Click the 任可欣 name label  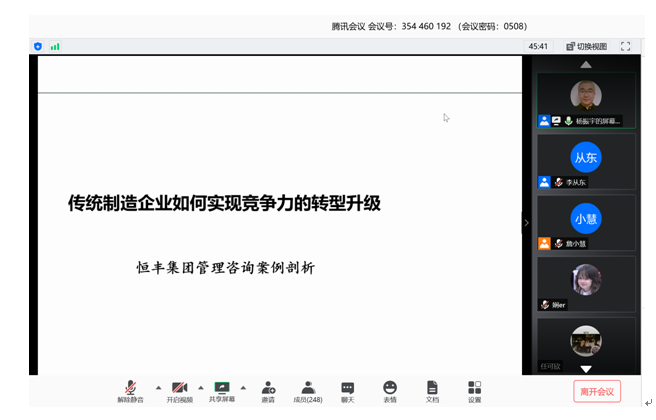click(x=550, y=366)
